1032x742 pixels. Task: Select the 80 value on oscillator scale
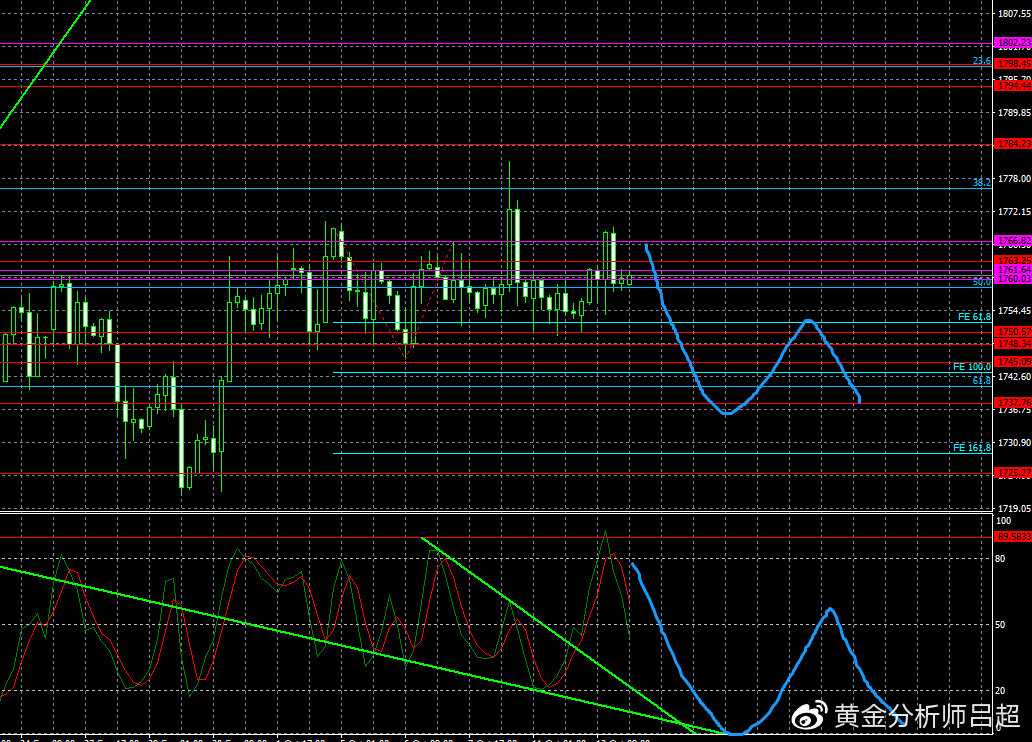point(1000,558)
